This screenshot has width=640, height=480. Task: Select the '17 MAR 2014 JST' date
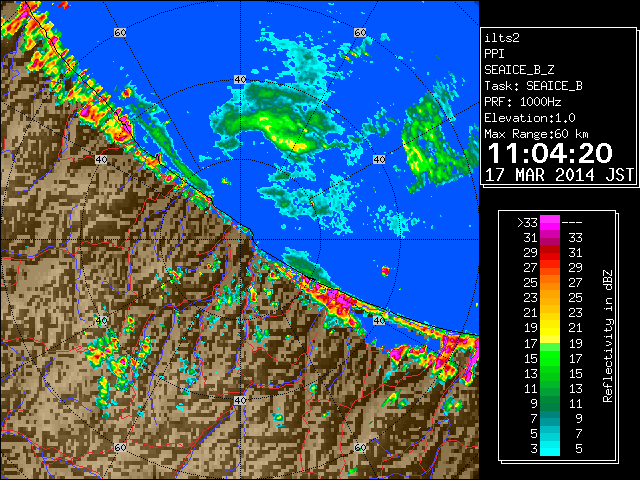[x=559, y=175]
